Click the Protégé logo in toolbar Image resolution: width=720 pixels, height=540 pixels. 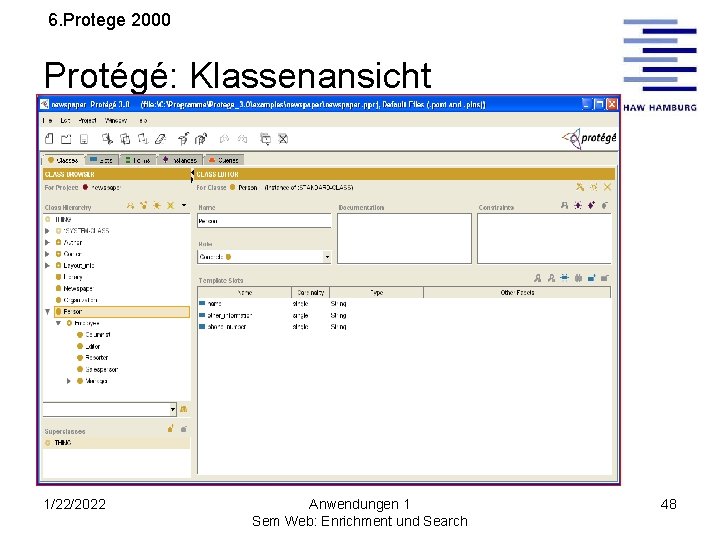pyautogui.click(x=589, y=138)
